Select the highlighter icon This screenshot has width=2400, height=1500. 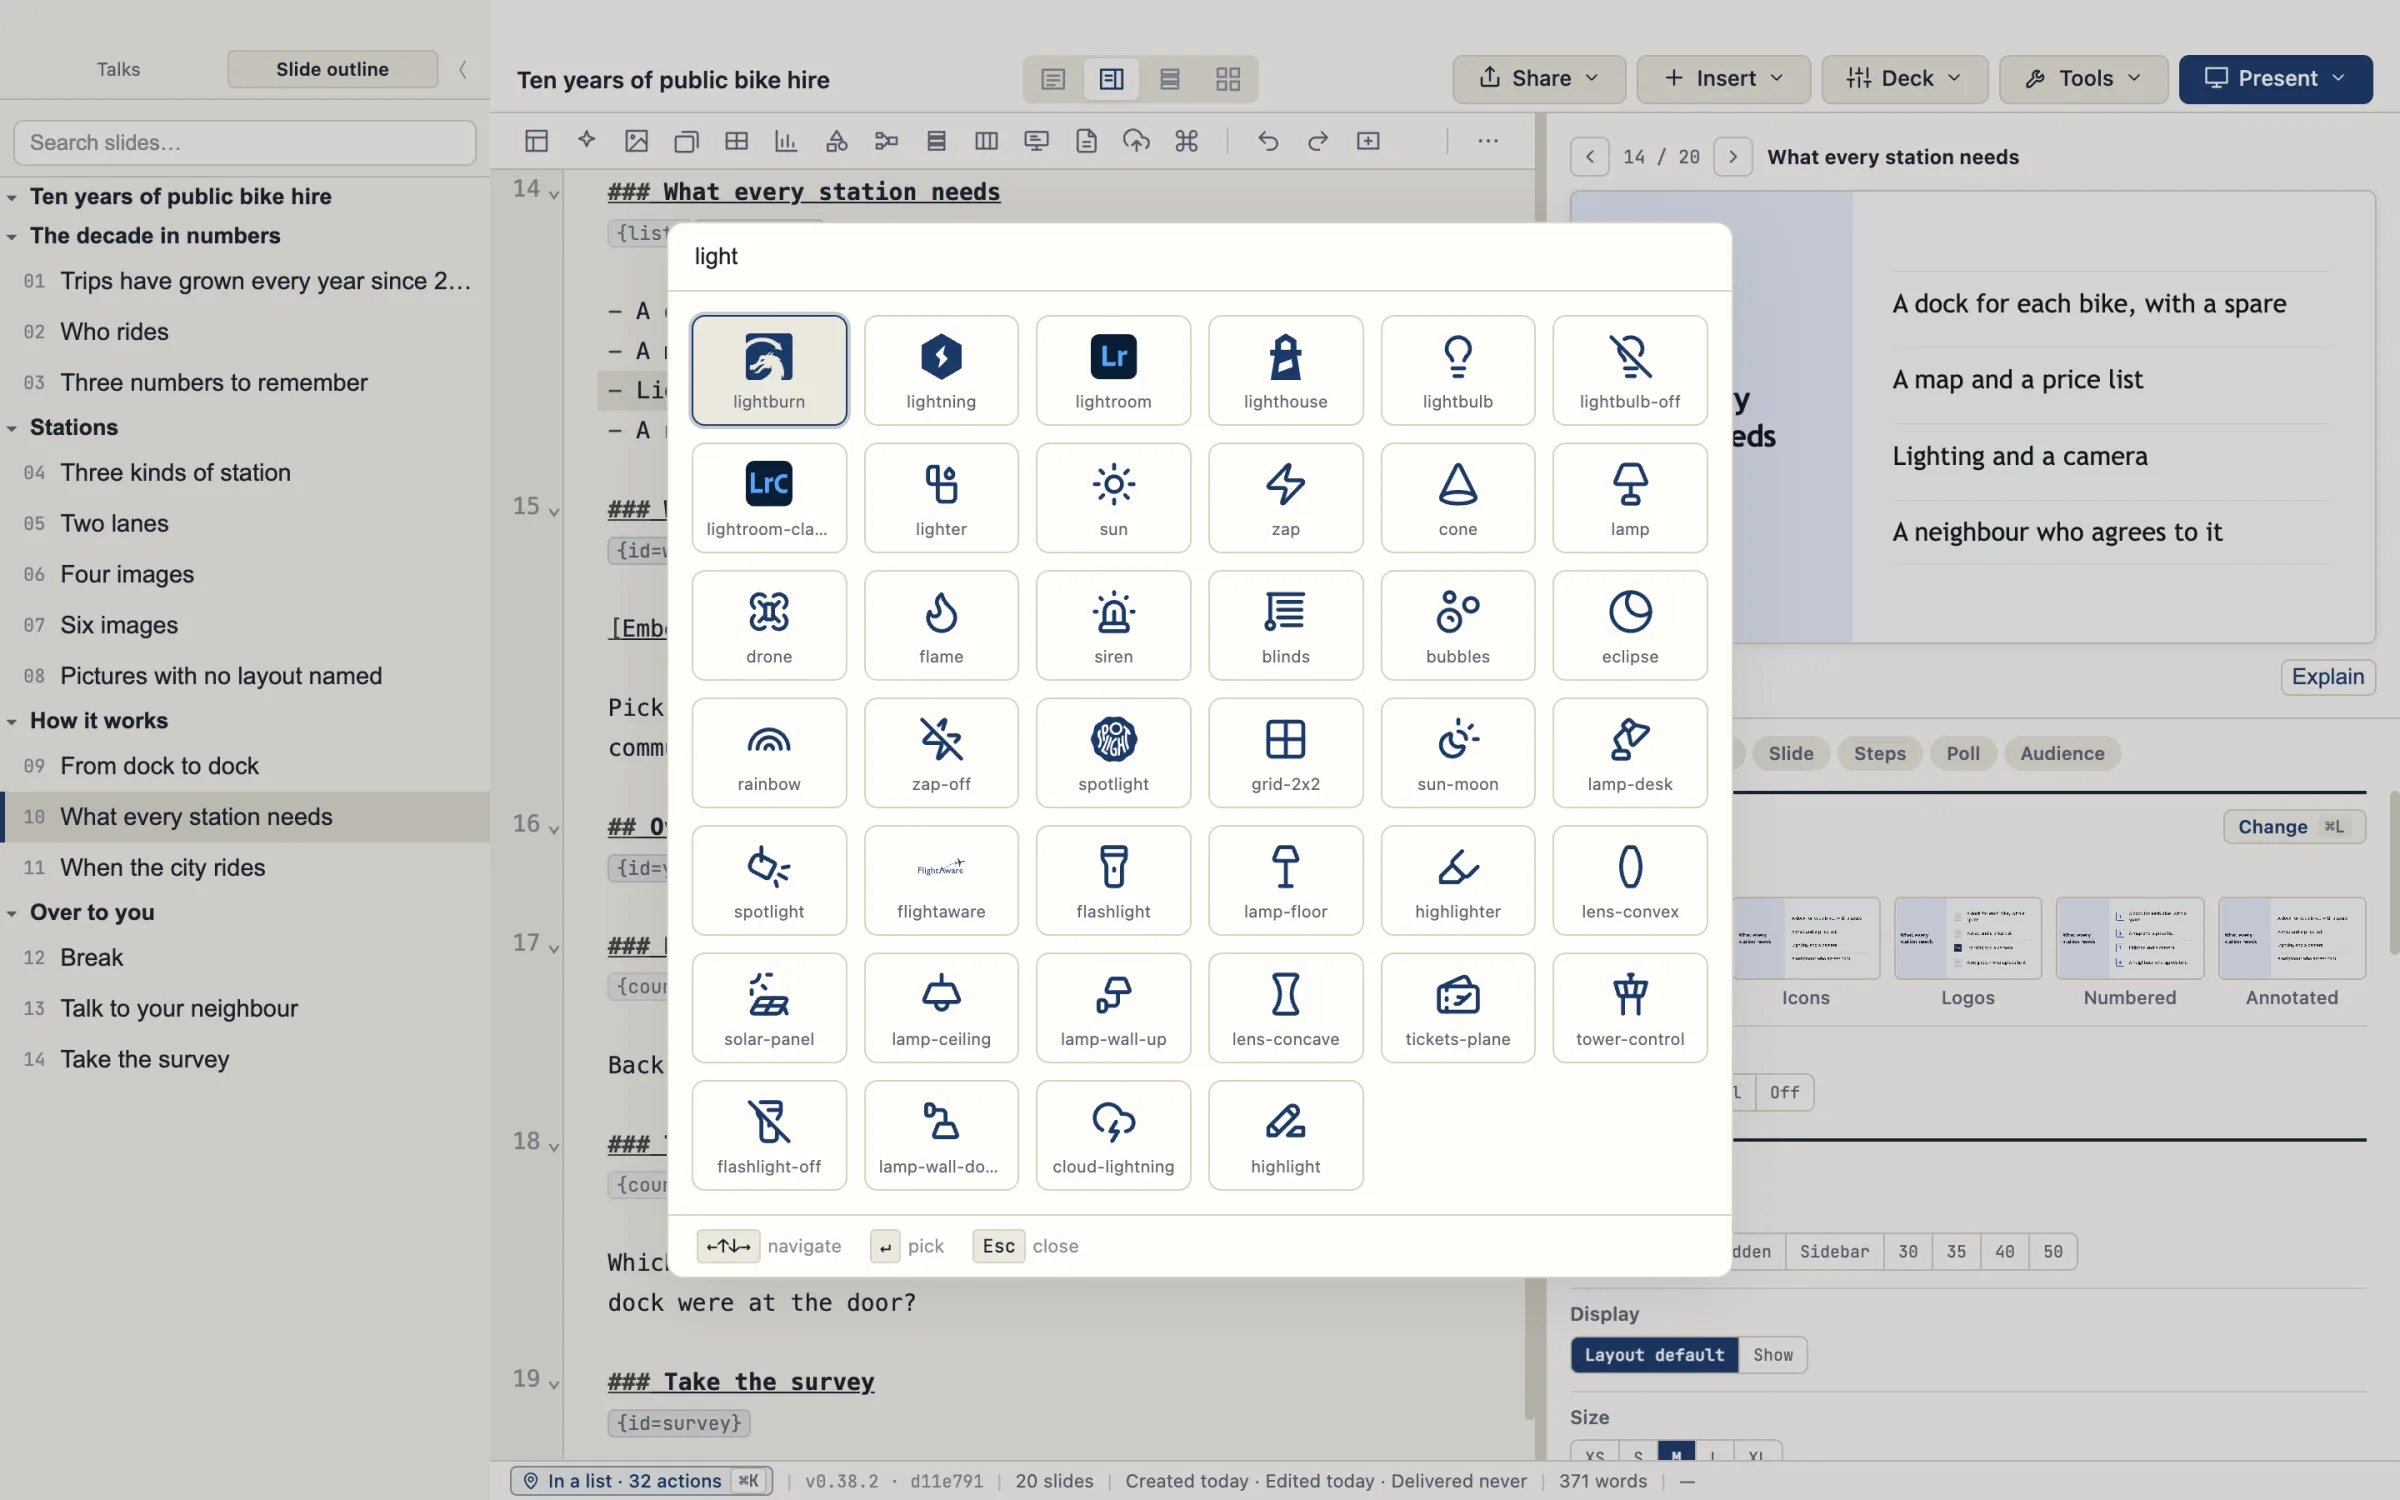1457,880
